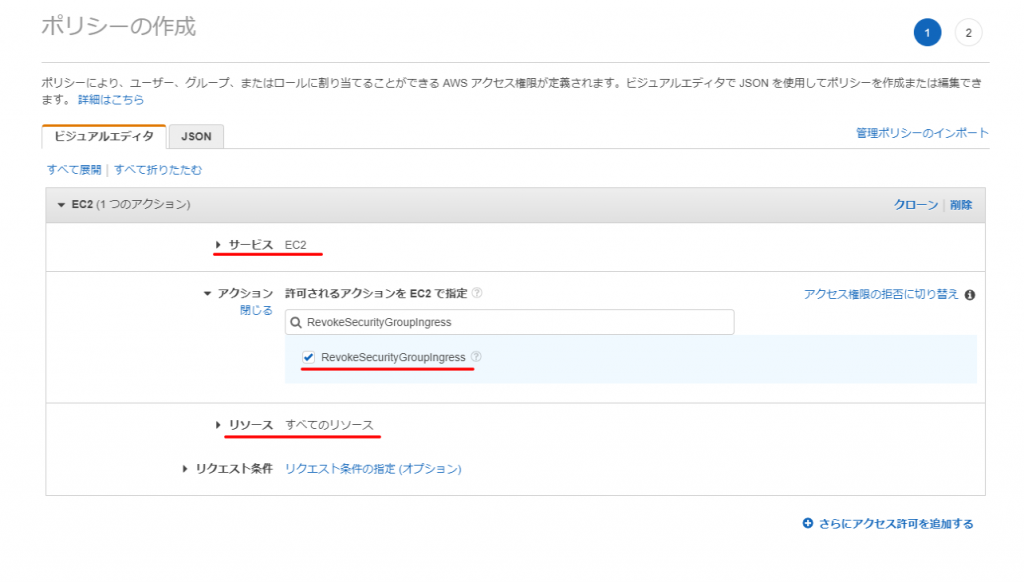This screenshot has height=582, width=1024.
Task: Expand the リクエスト条件 row
Action: [185, 469]
